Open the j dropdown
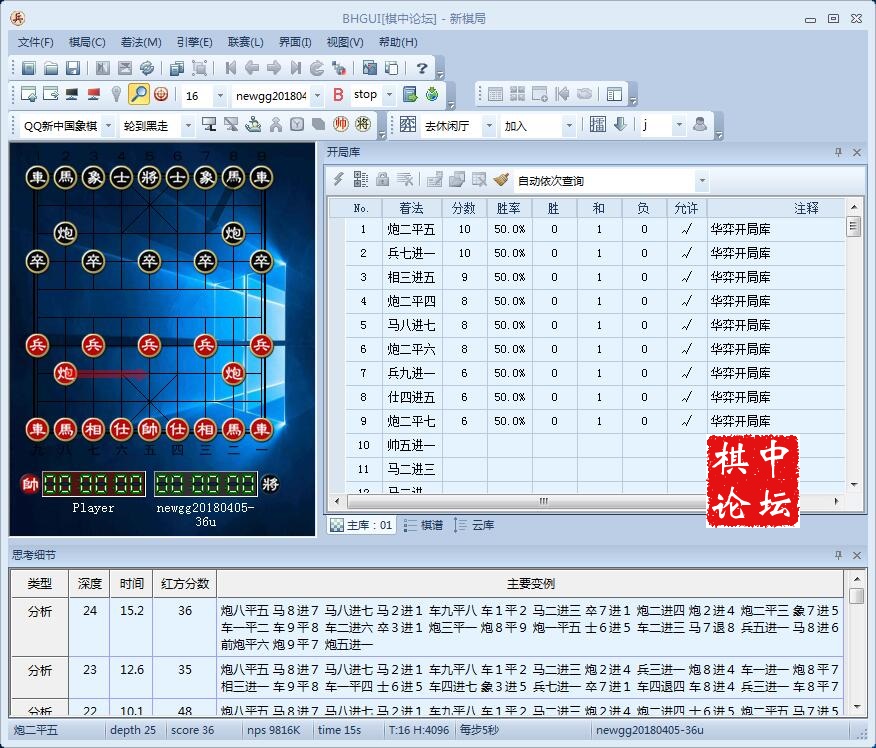The width and height of the screenshot is (876, 748). 679,126
